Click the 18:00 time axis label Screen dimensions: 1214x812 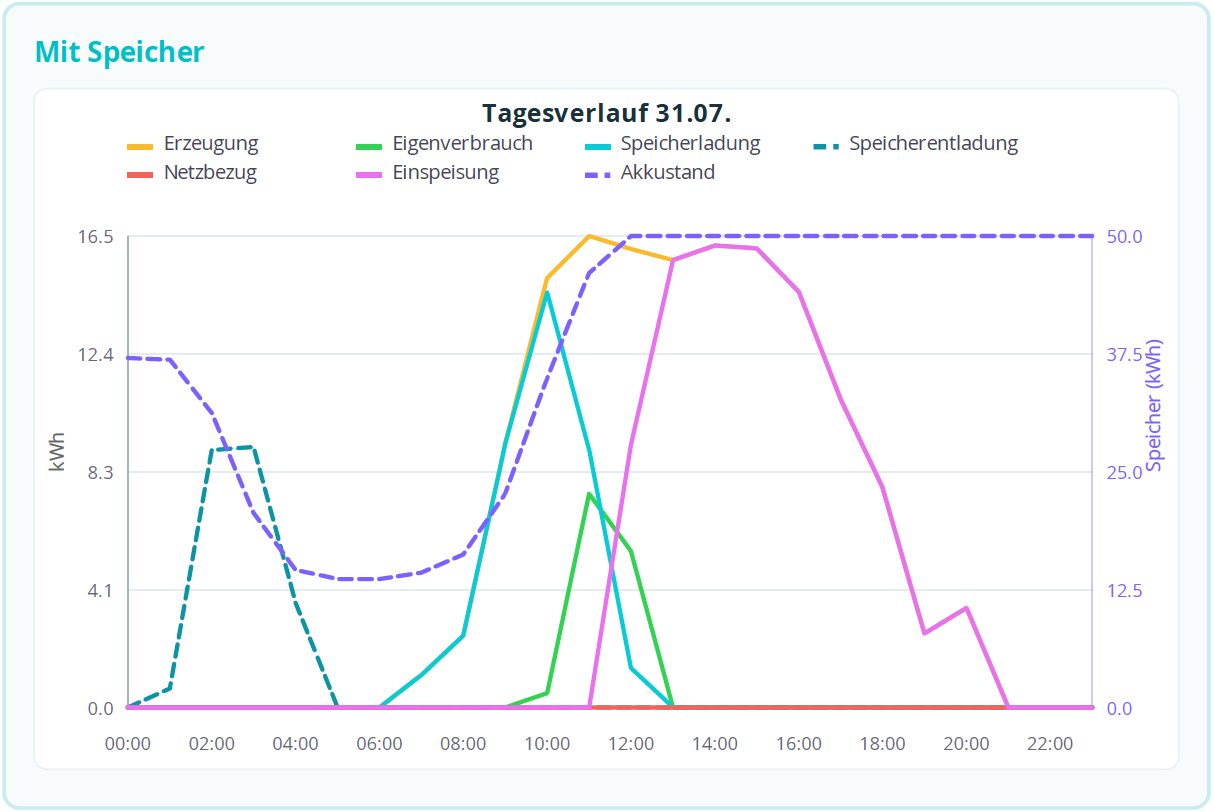click(884, 744)
